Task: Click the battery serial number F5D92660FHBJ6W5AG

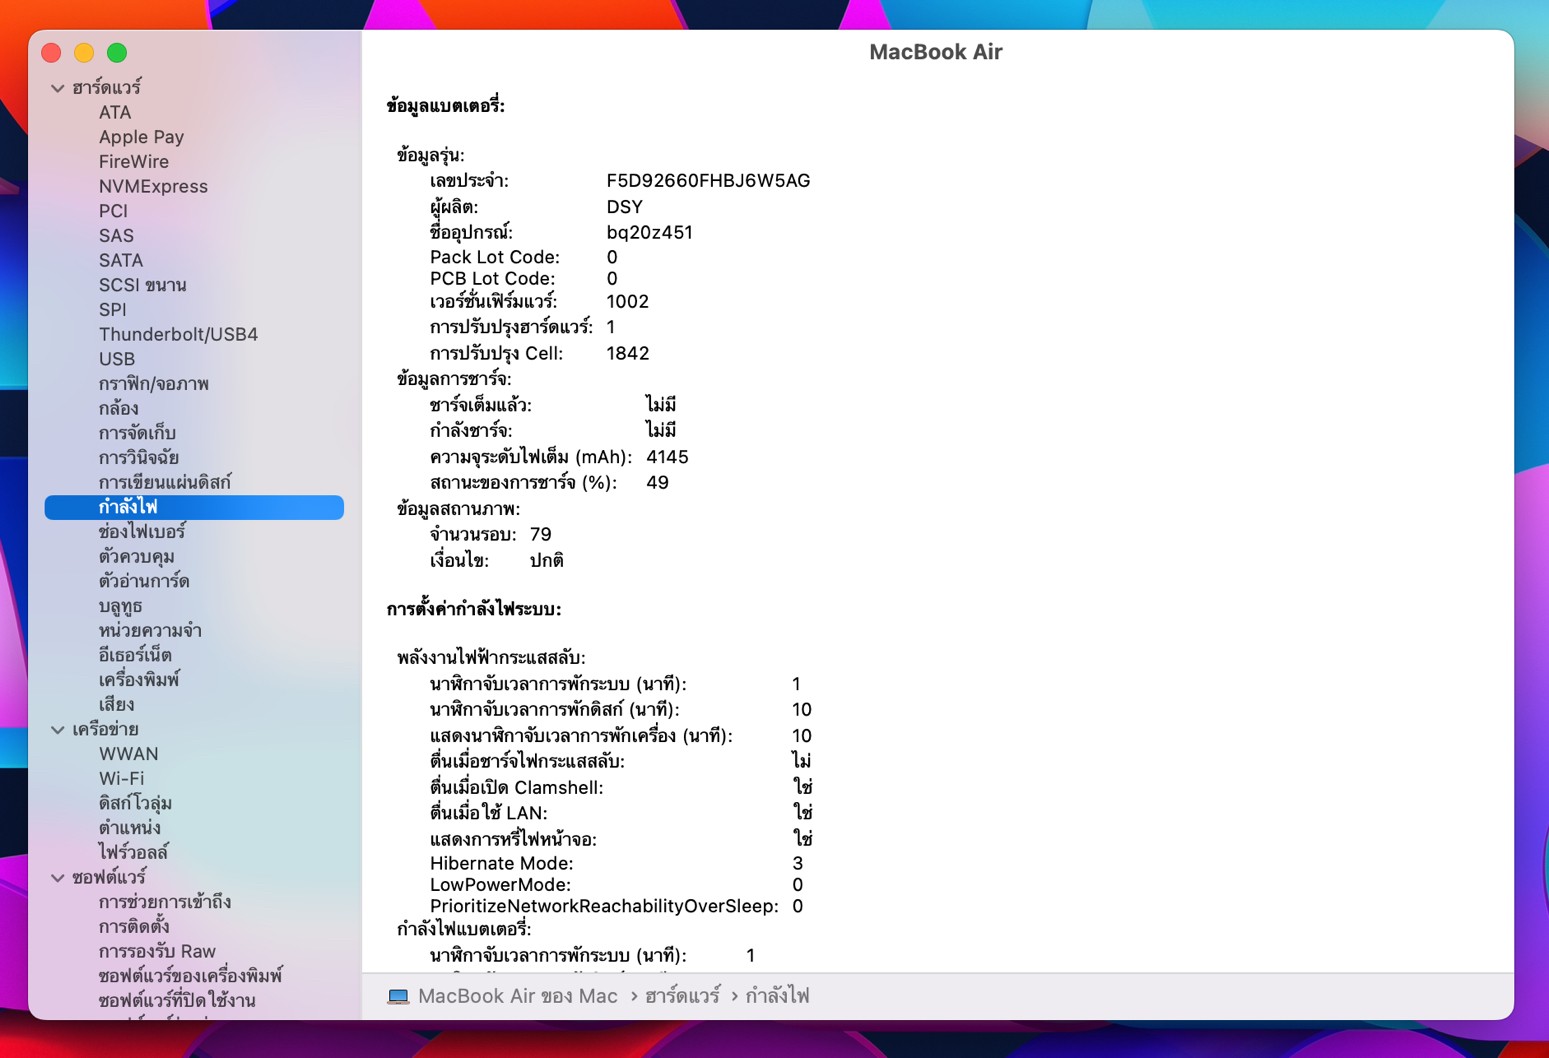Action: (708, 181)
